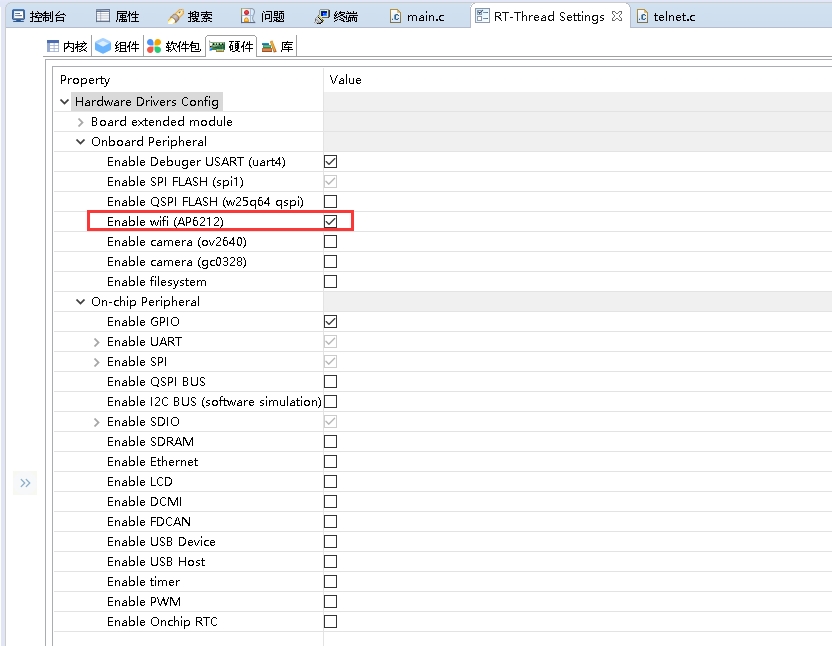The height and width of the screenshot is (646, 832).
Task: Expand Board extended module node
Action: click(81, 121)
